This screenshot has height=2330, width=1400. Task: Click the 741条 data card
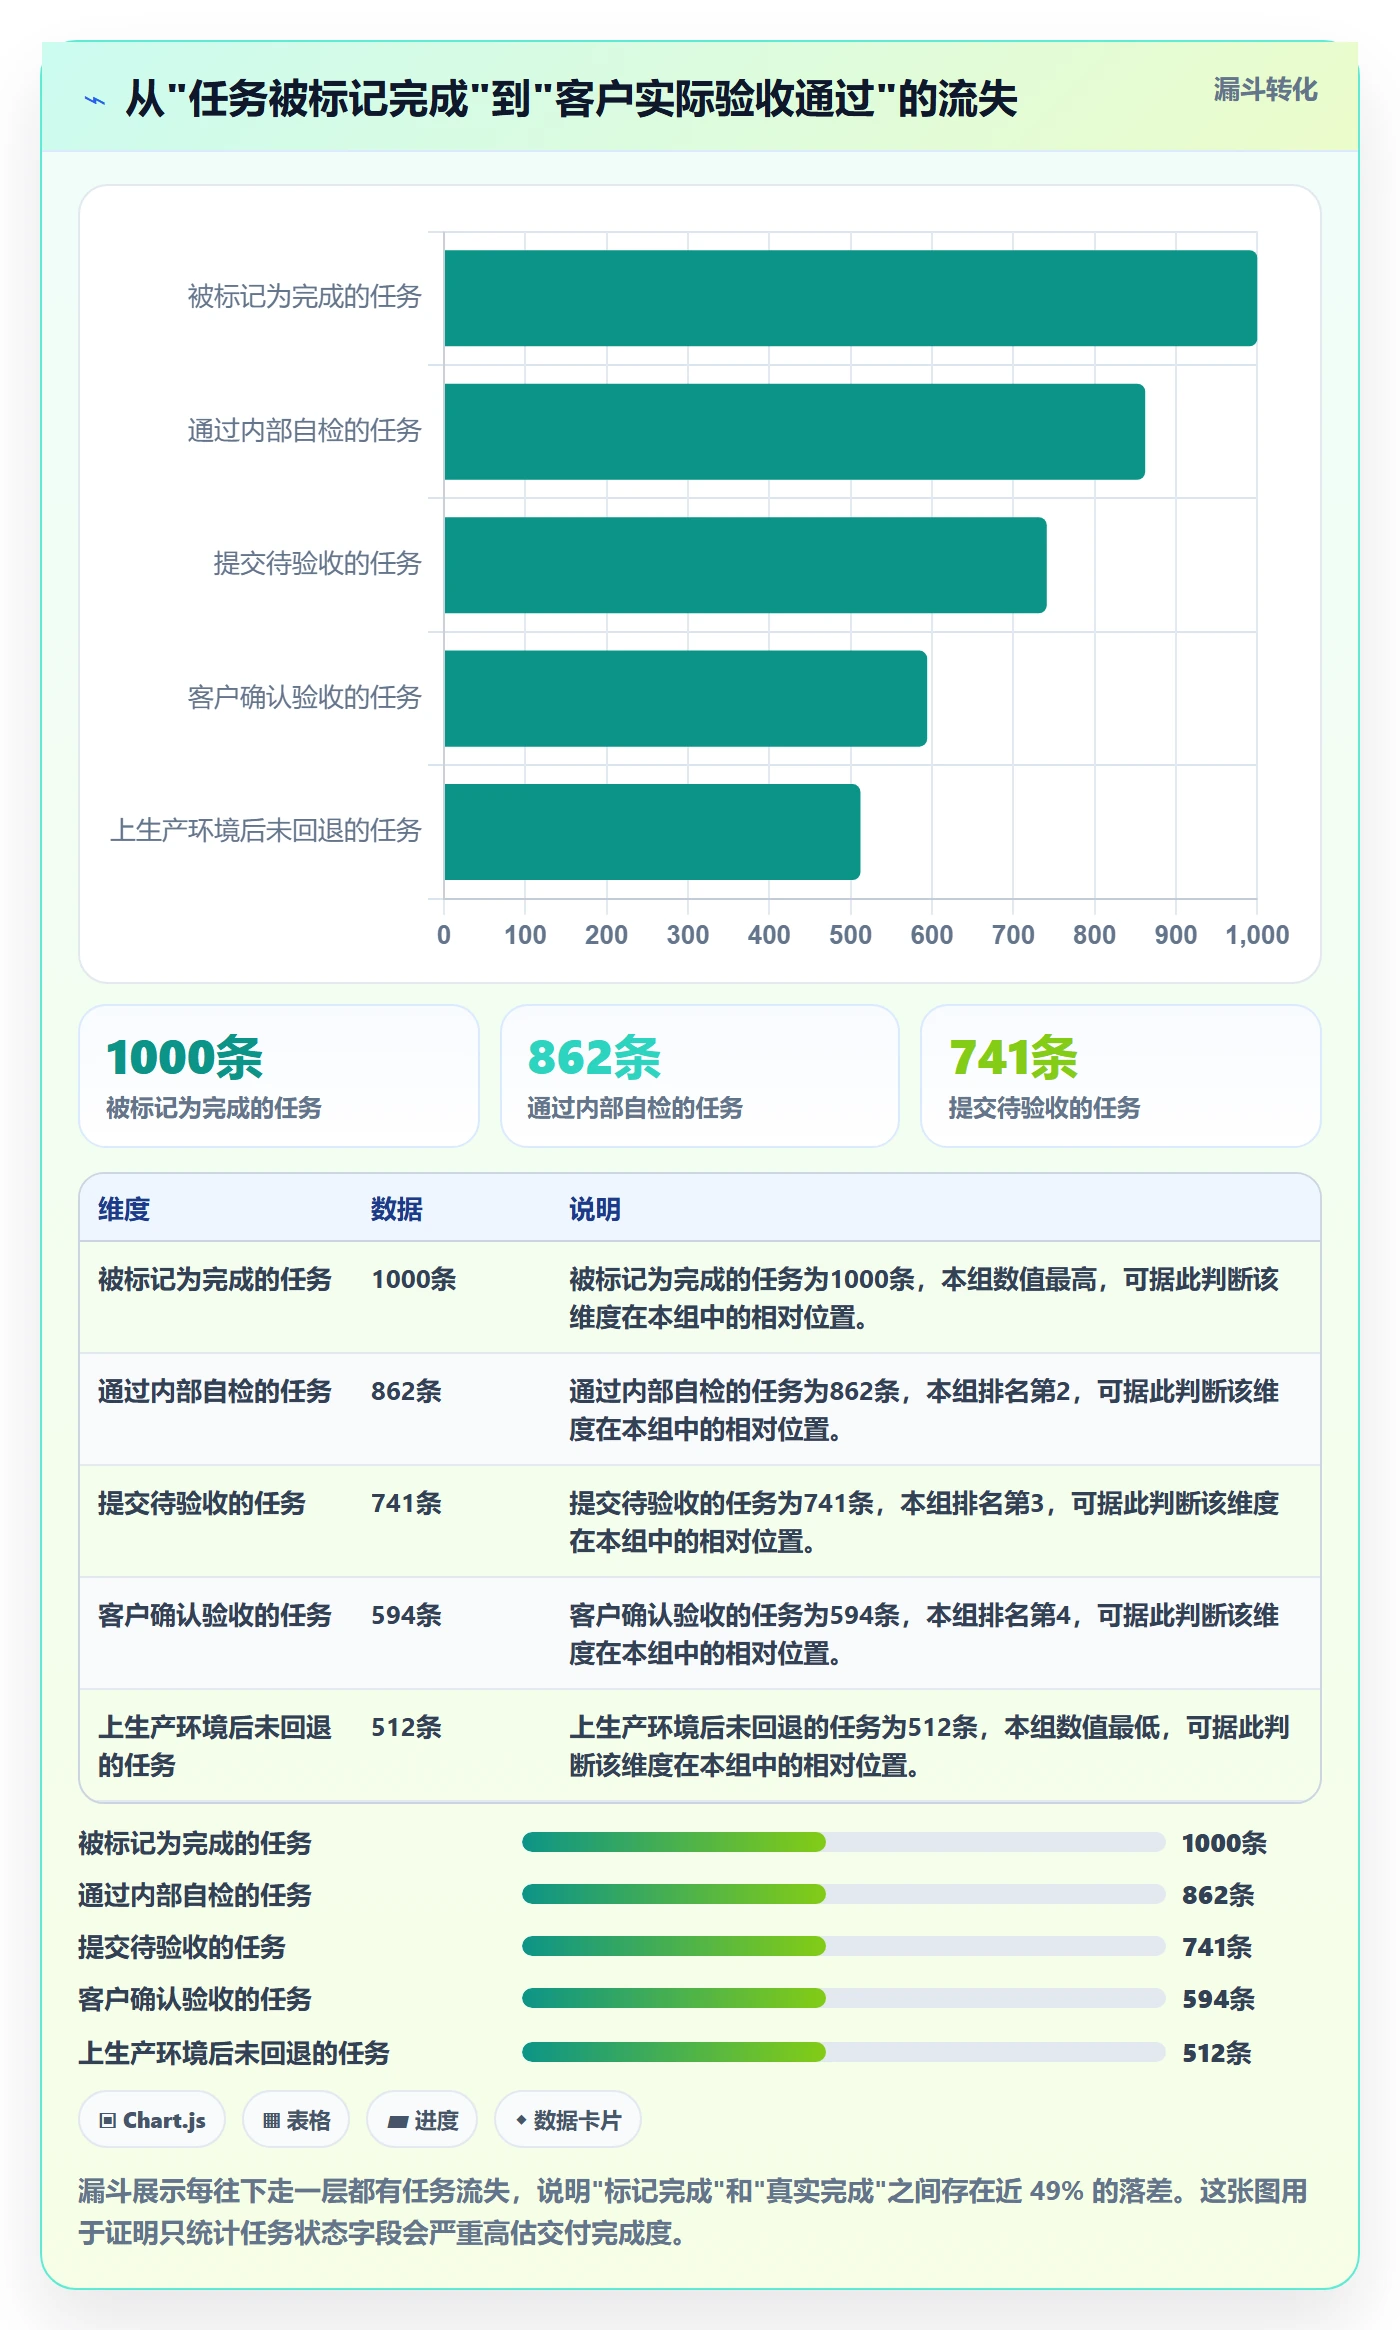[x=1121, y=1076]
